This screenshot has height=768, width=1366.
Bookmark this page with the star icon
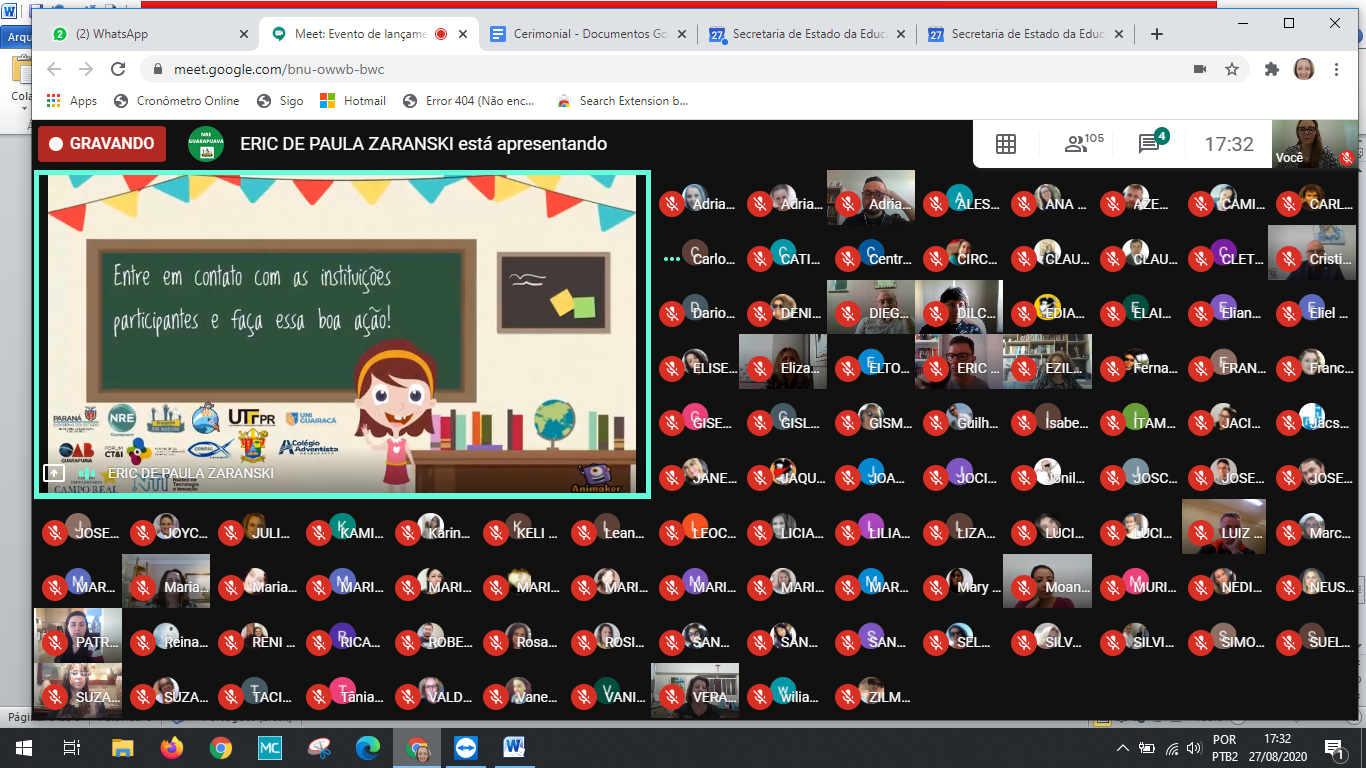click(x=1232, y=69)
